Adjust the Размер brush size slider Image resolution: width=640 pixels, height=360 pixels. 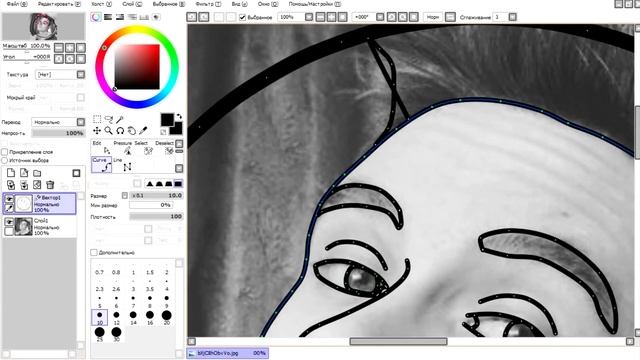(x=156, y=196)
